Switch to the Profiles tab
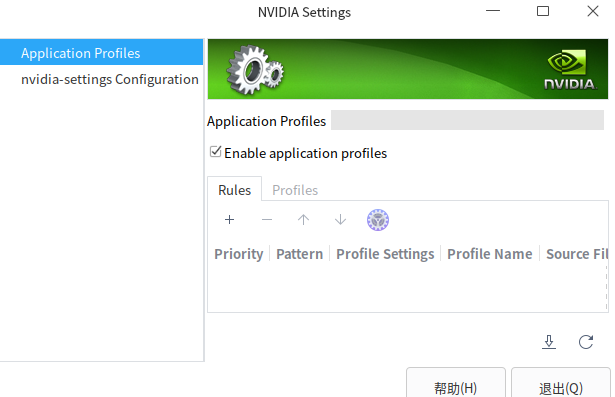Image resolution: width=615 pixels, height=397 pixels. [295, 190]
